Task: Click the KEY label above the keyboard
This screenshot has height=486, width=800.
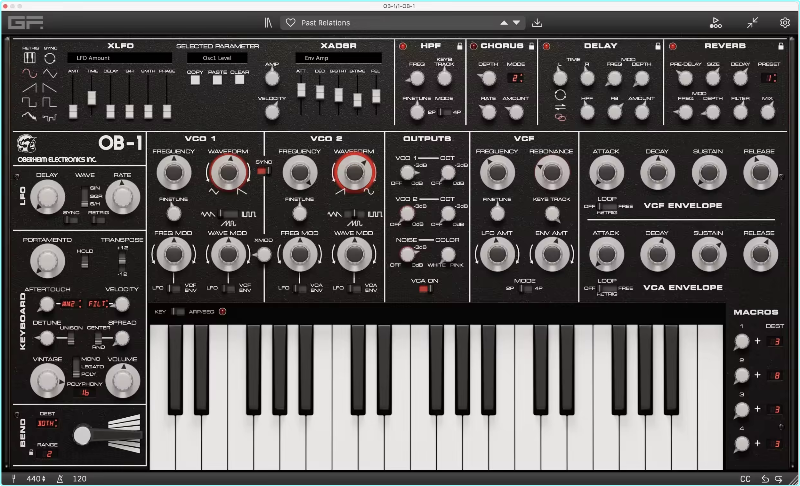Action: 160,312
